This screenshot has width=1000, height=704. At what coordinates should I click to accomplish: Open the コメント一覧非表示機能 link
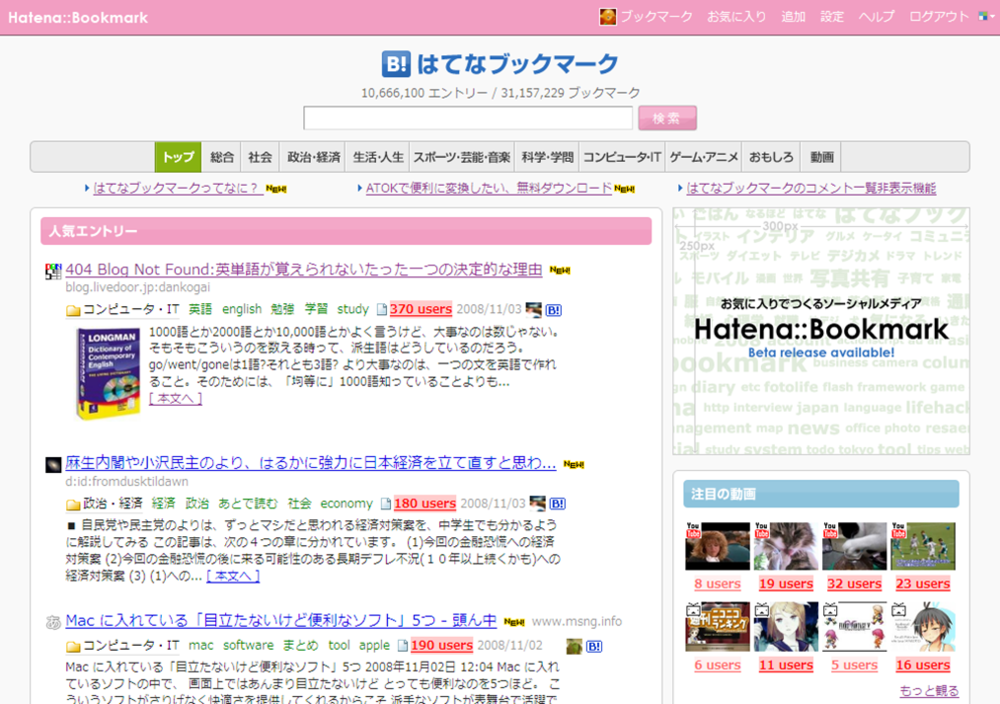point(811,188)
